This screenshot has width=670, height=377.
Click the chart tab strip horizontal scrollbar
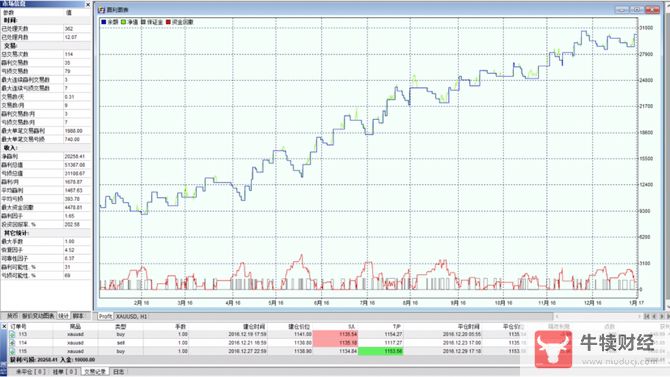pos(597,316)
